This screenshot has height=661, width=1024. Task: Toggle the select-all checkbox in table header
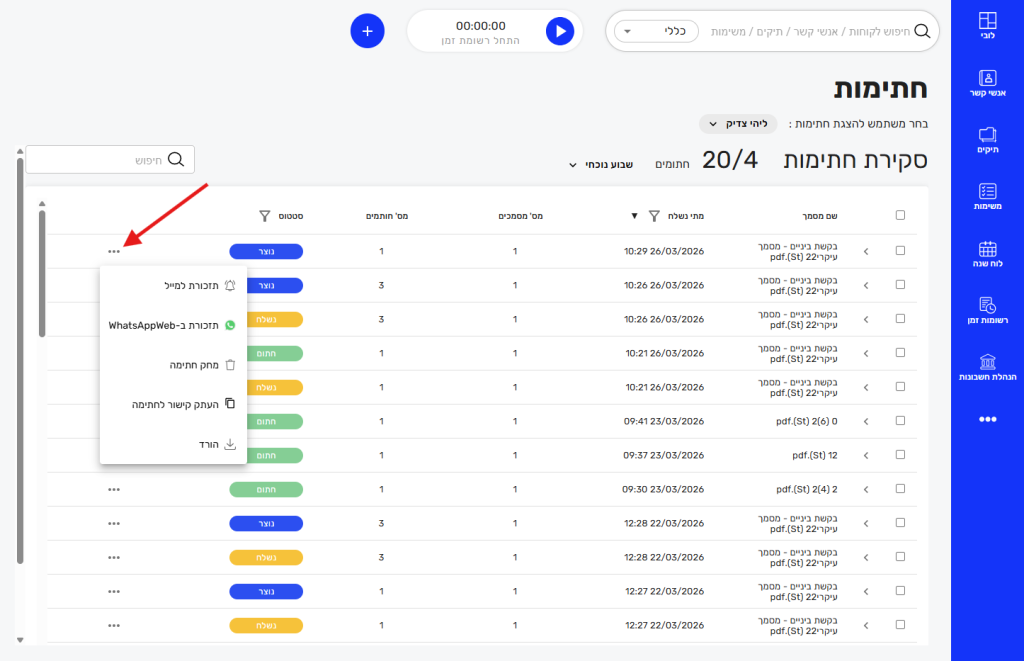point(900,215)
